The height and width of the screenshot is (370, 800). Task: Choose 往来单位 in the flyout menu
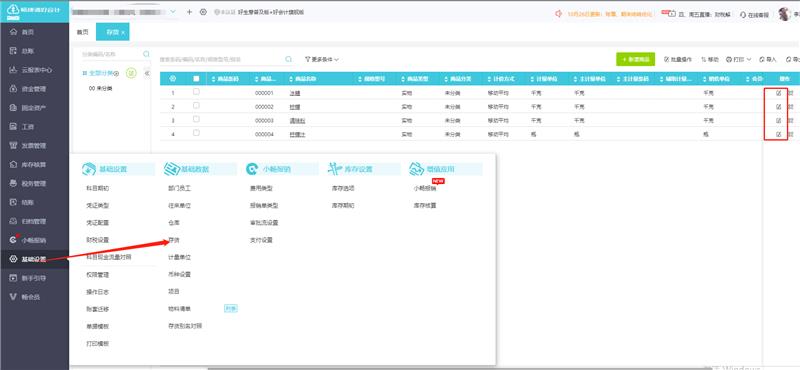(179, 205)
